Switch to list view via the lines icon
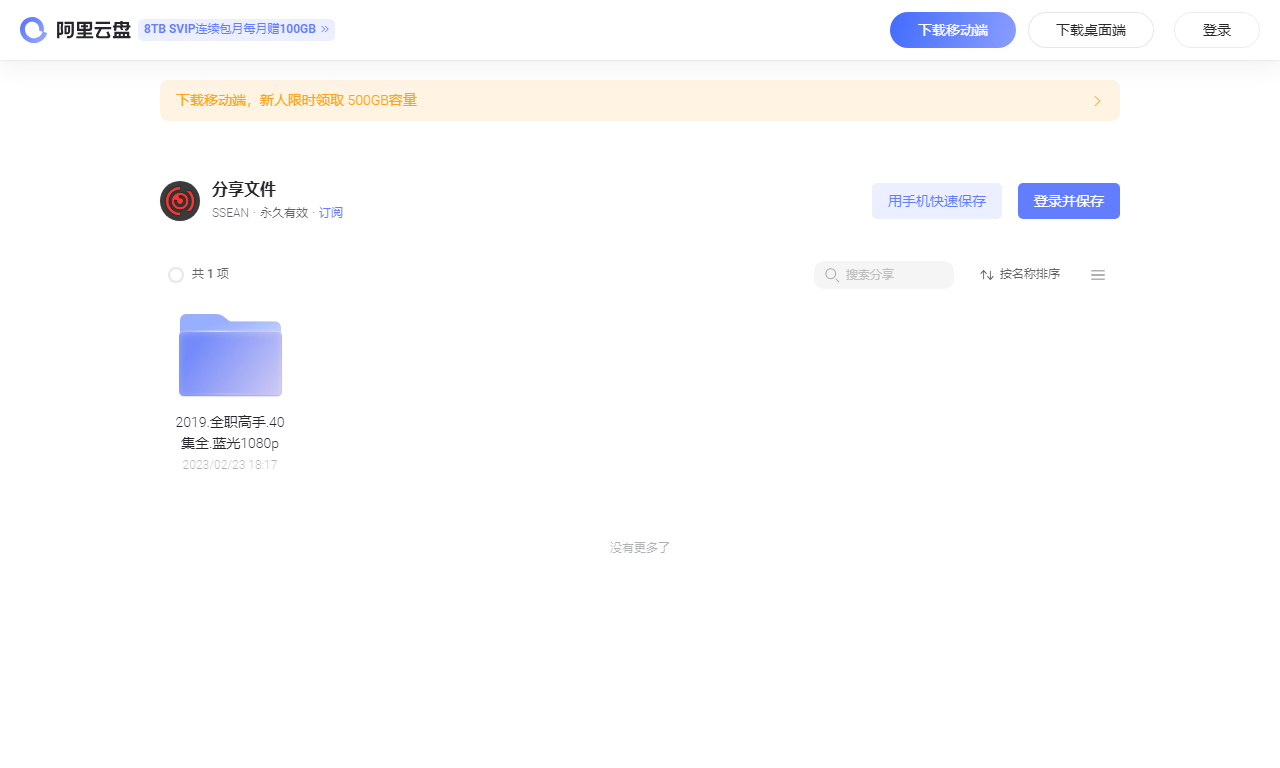1280x768 pixels. tap(1098, 275)
